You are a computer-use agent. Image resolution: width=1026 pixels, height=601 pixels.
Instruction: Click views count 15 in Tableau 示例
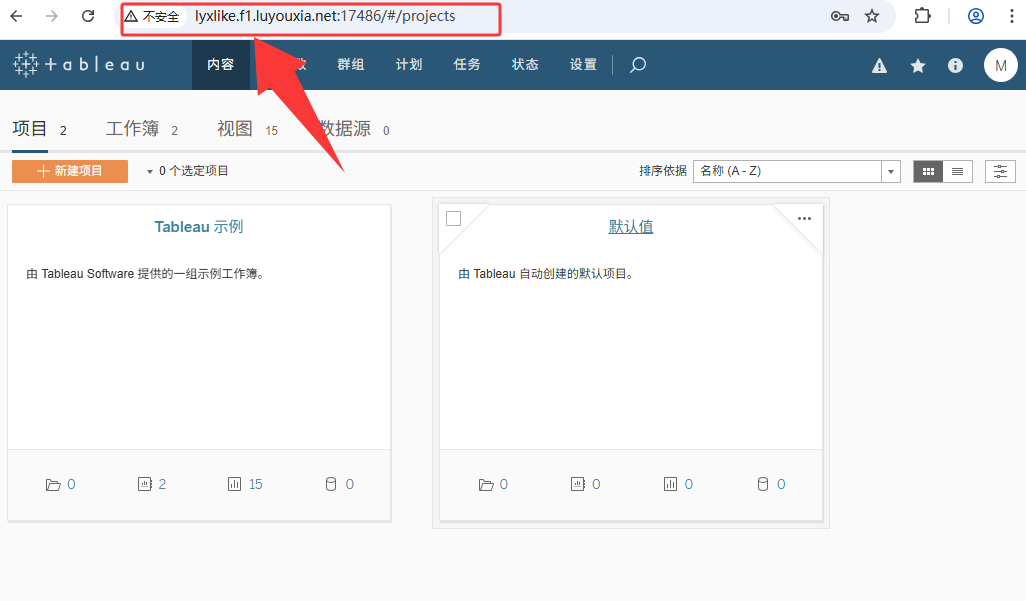(x=245, y=484)
